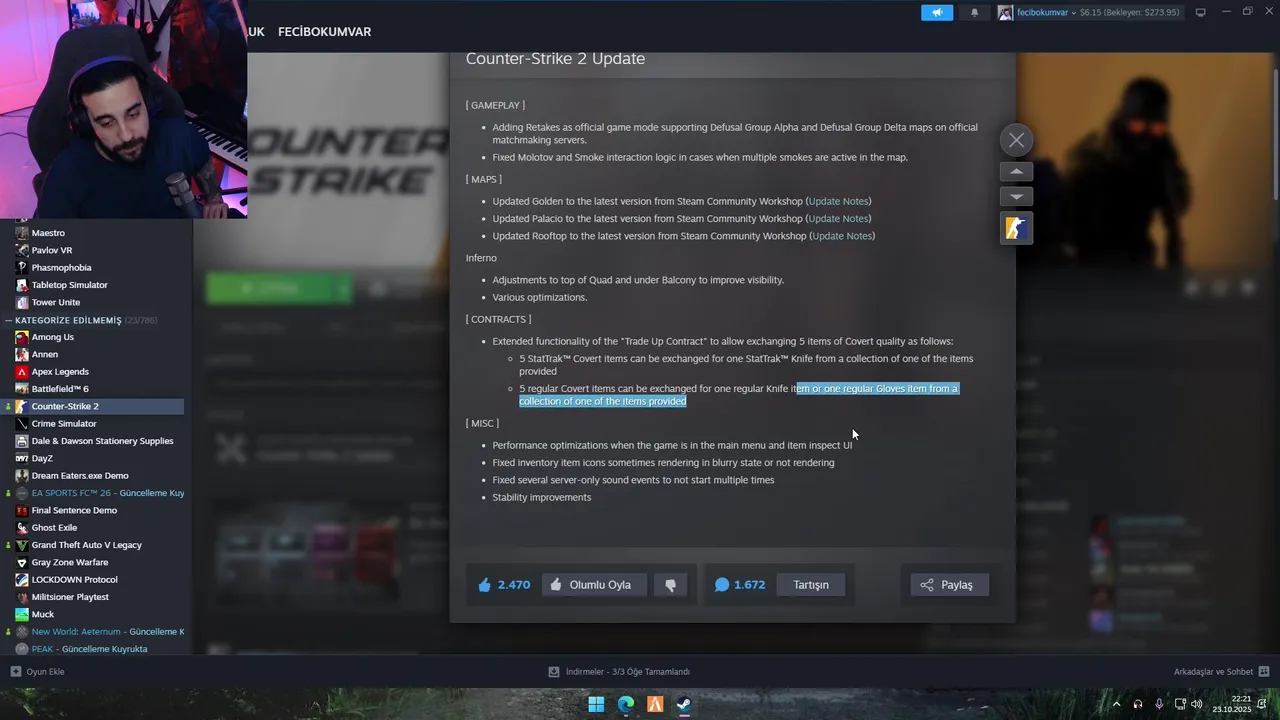Click the thumbs-down vote button
This screenshot has height=720, width=1280.
click(x=671, y=585)
